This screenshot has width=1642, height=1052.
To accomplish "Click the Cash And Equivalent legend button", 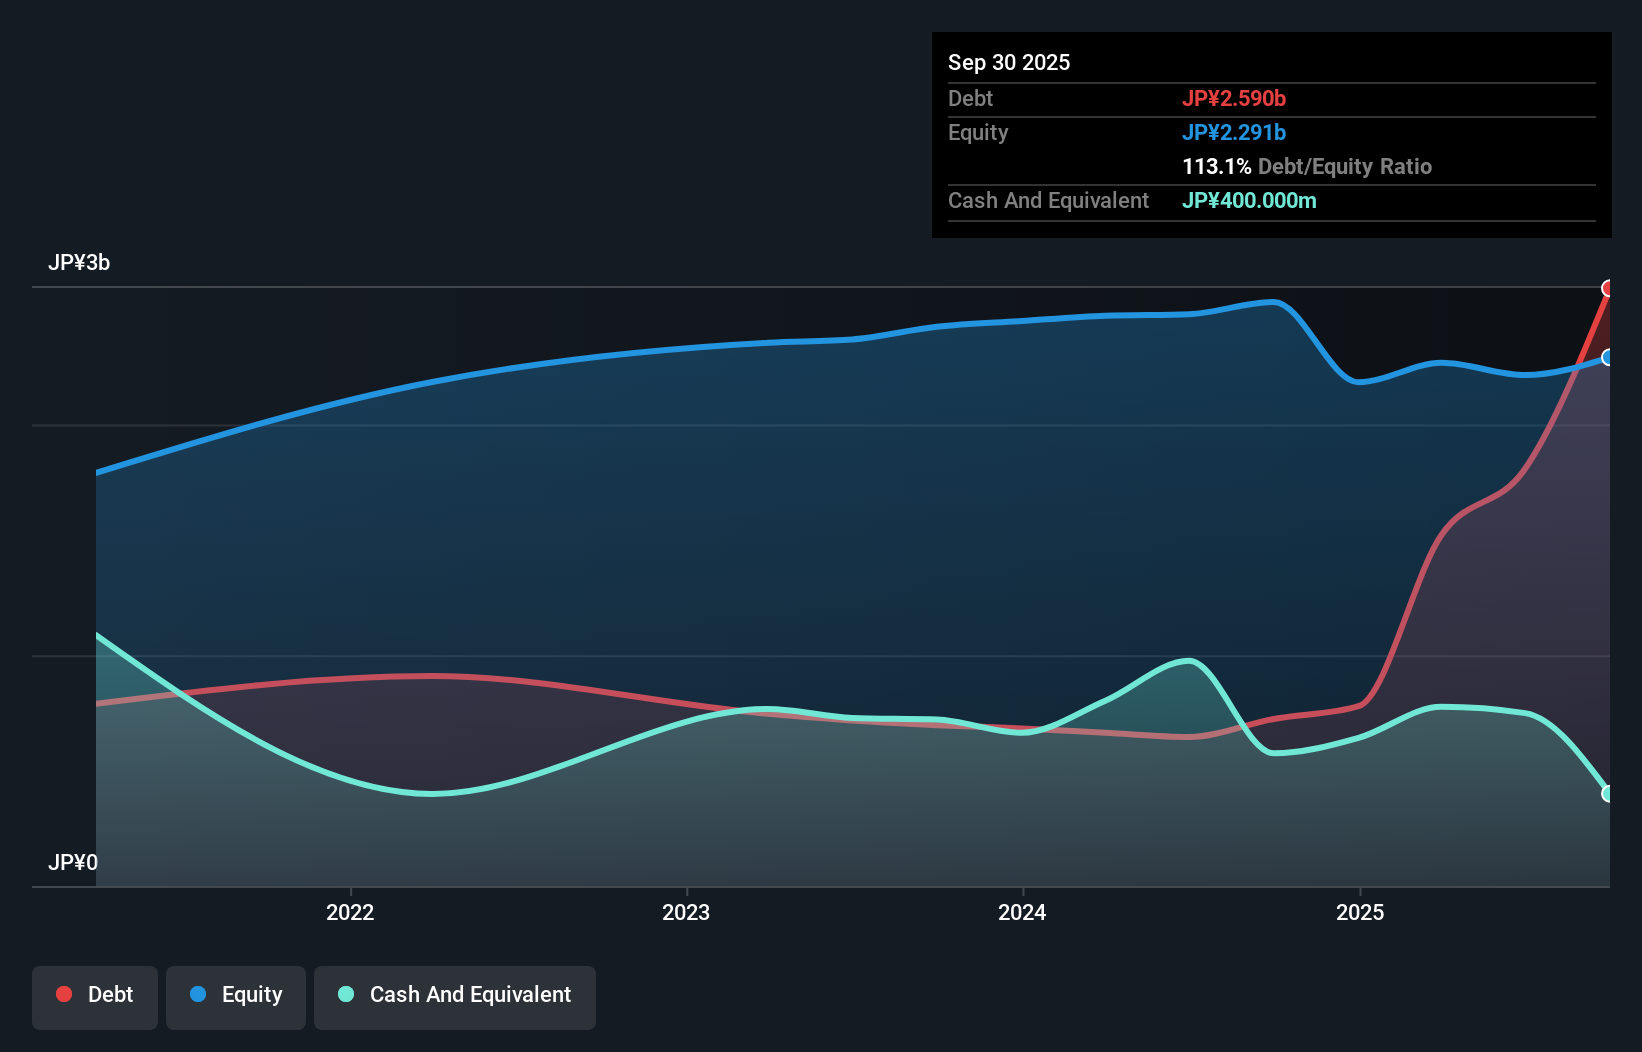I will click(454, 996).
